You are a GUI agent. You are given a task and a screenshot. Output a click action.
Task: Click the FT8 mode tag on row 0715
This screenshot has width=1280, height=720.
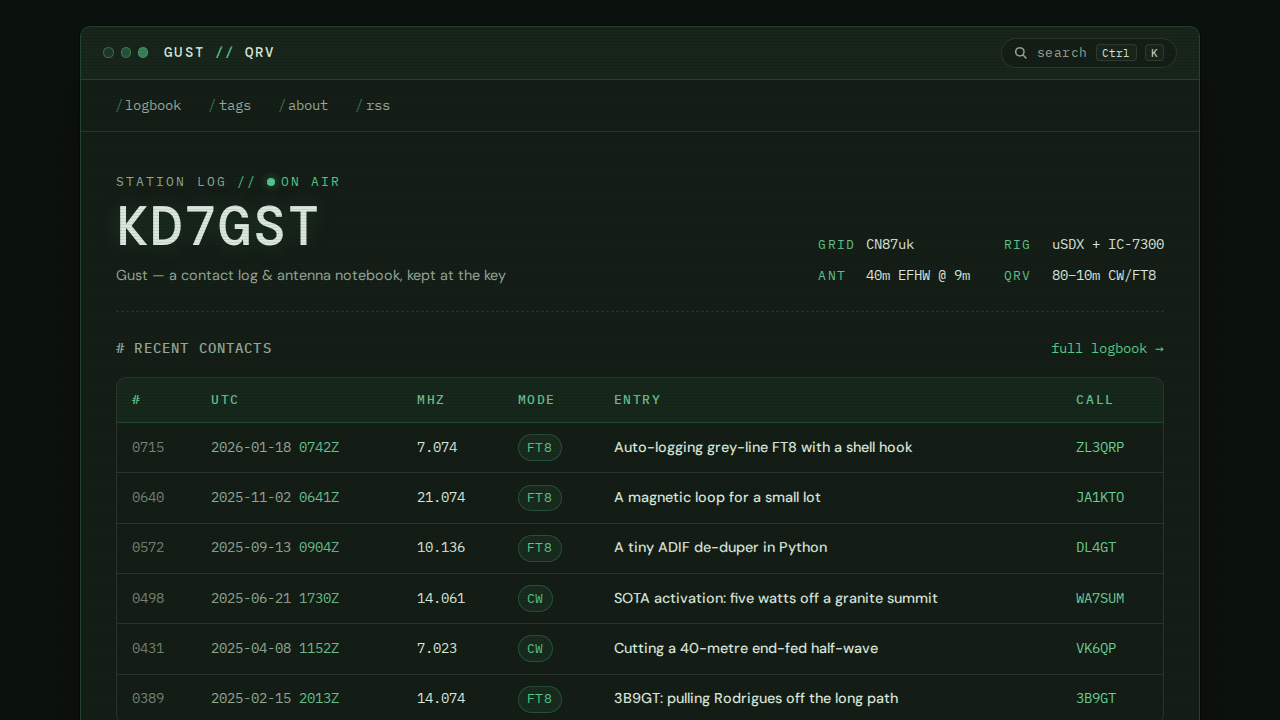539,447
